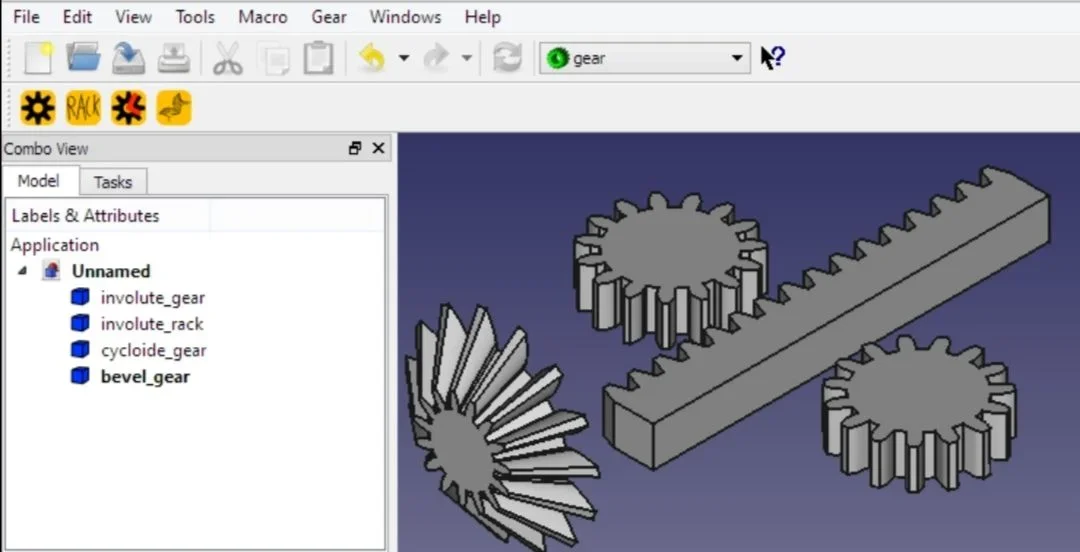Undock the Combo View panel

pyautogui.click(x=355, y=148)
